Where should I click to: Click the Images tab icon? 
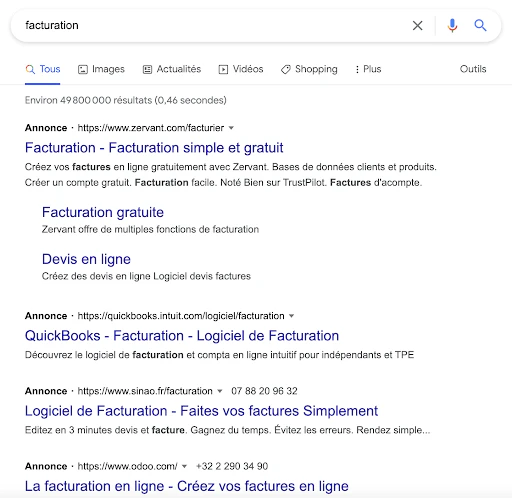[x=83, y=69]
